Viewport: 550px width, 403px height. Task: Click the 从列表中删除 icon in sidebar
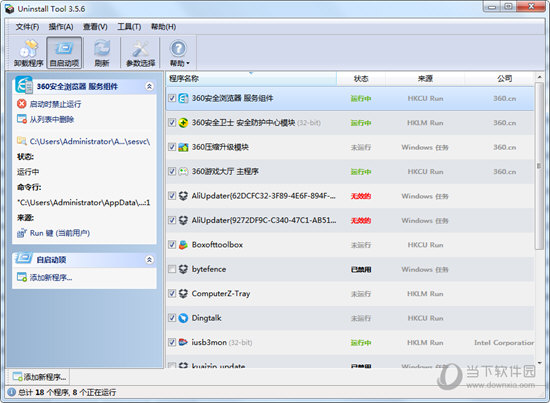tap(22, 119)
